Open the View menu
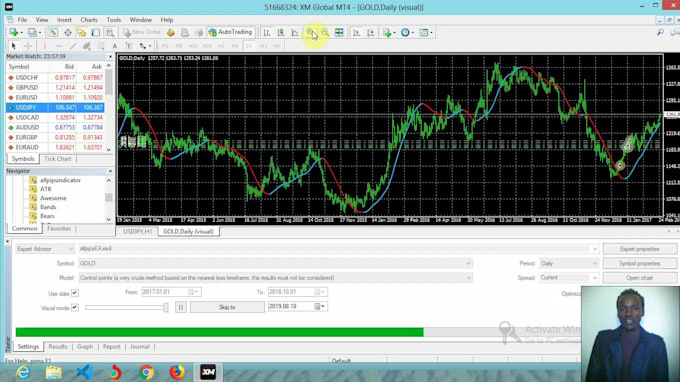Viewport: 680px width, 382px height. tap(42, 20)
